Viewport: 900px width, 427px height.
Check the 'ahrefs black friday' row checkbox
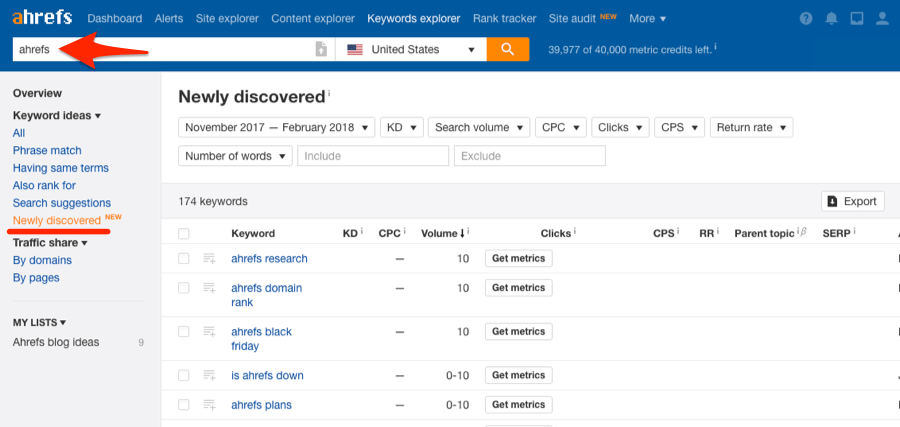coord(184,332)
